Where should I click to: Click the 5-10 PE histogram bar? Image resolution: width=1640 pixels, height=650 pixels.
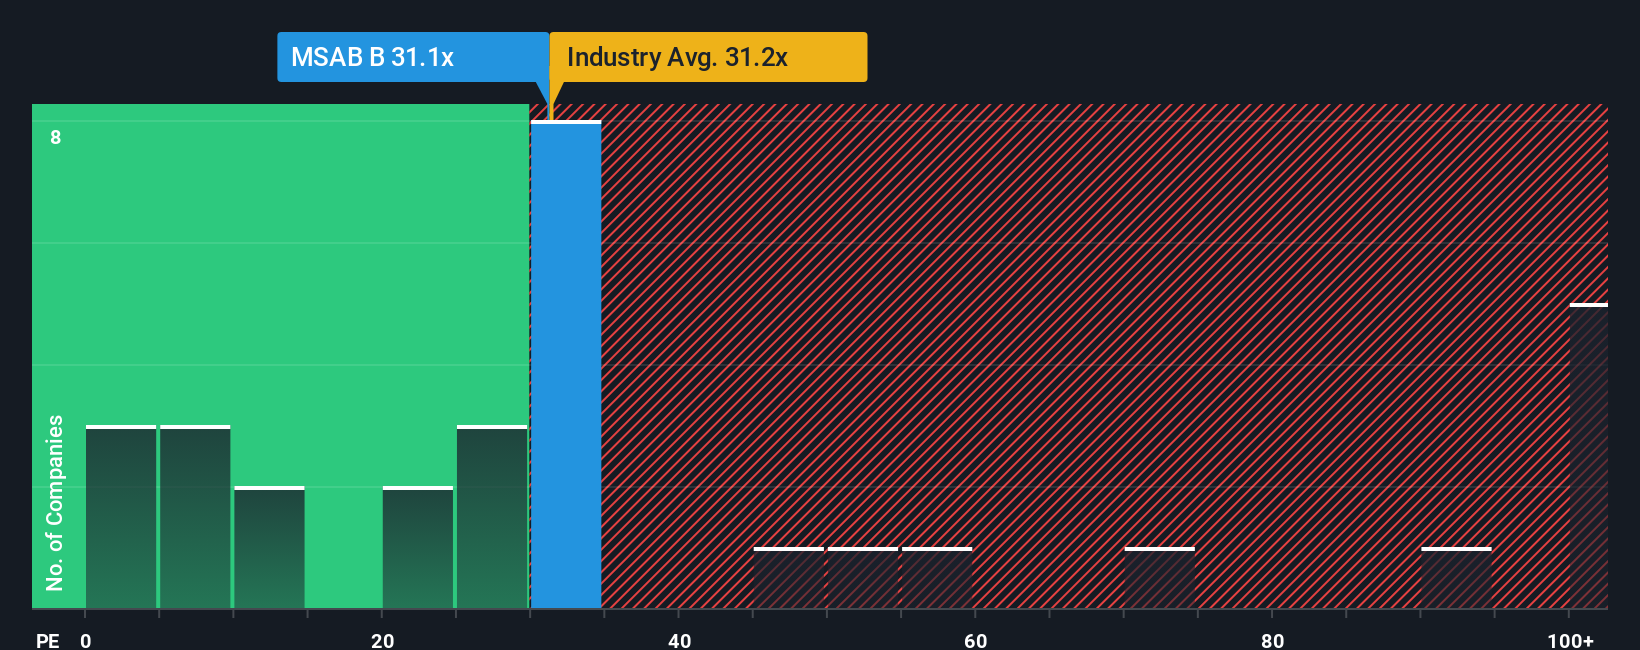pyautogui.click(x=195, y=517)
